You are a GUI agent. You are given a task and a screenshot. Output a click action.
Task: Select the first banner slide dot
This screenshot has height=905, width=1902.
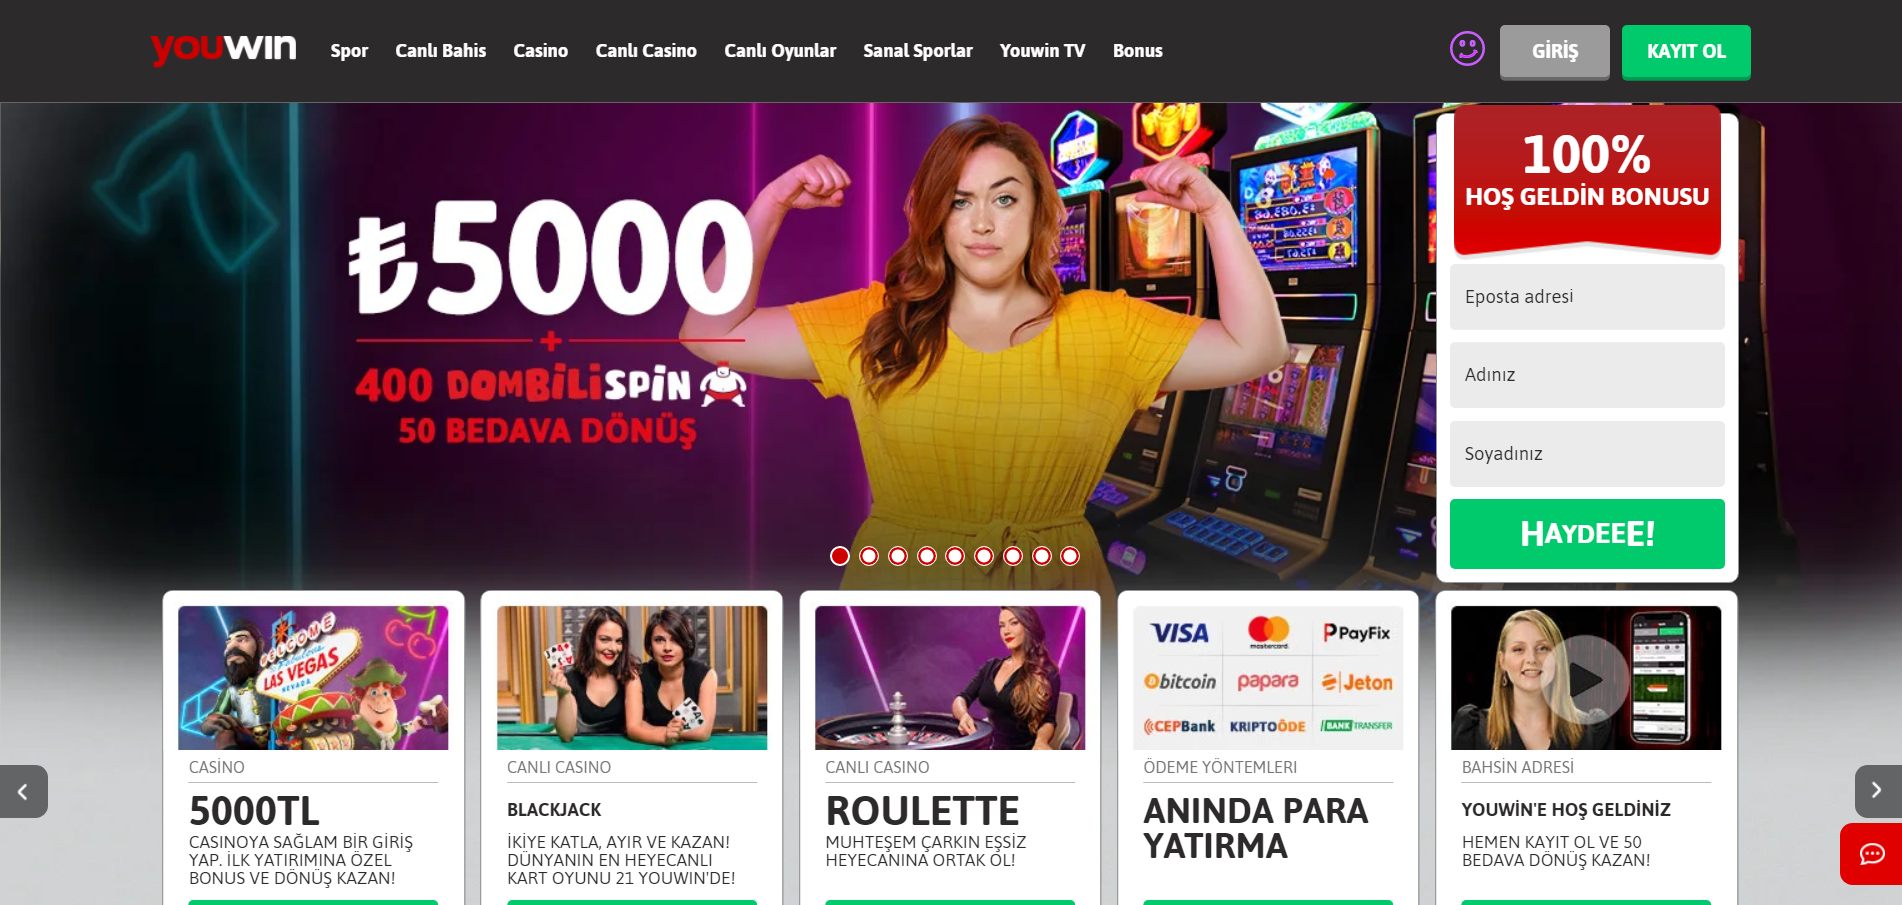[840, 556]
